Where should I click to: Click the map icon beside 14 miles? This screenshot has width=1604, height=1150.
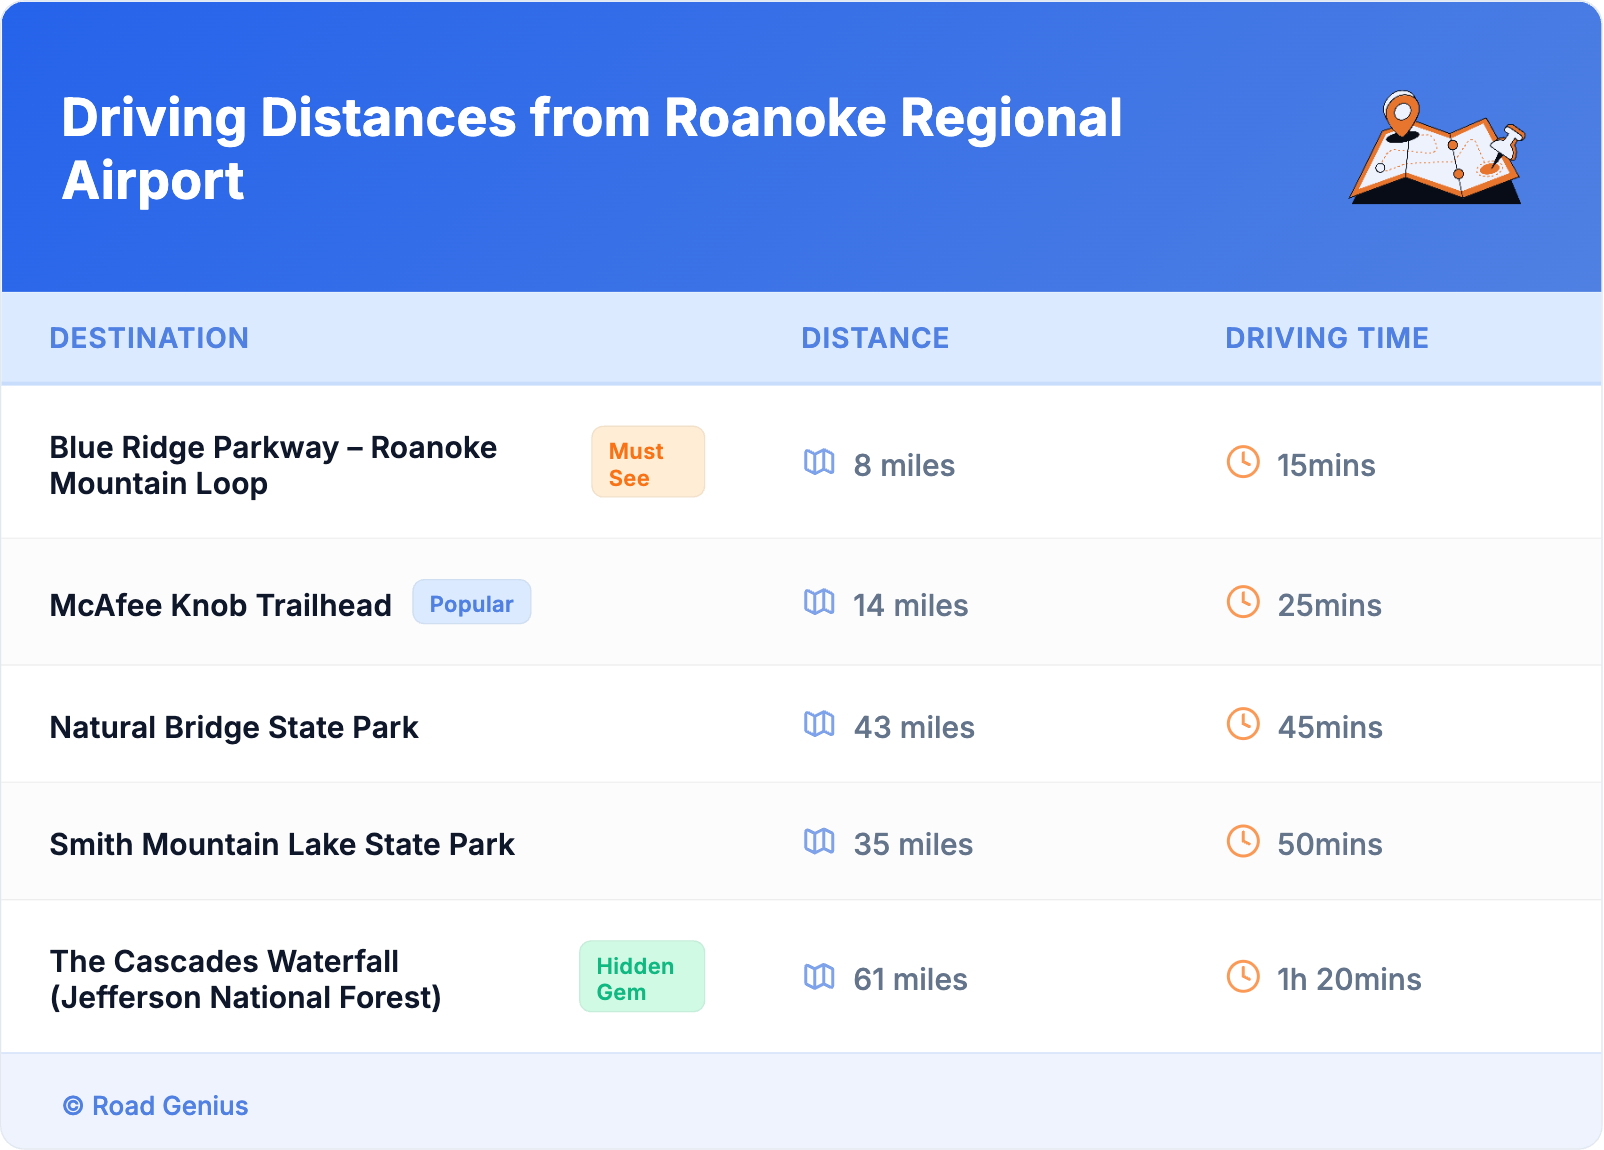tap(819, 602)
